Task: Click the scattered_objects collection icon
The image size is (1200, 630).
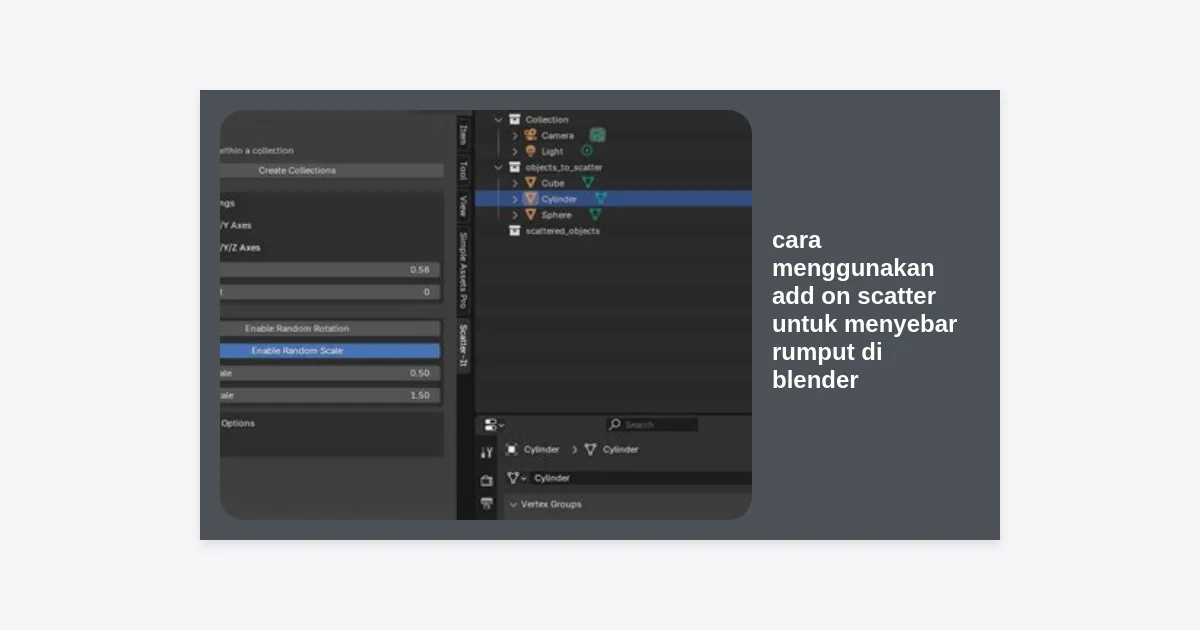Action: pos(514,231)
